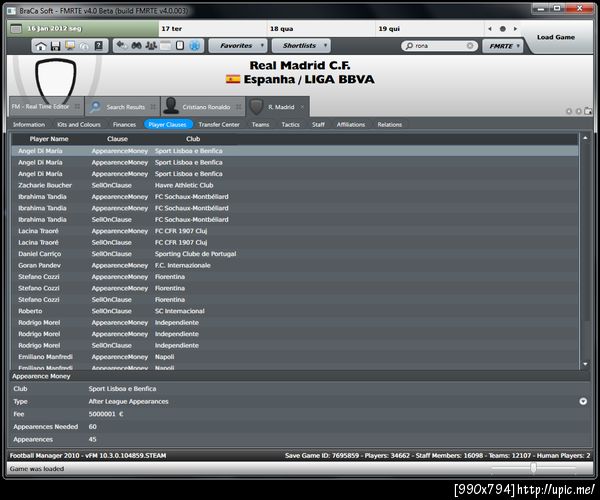Image resolution: width=600 pixels, height=500 pixels.
Task: Click the floppy disk Save icon
Action: point(55,46)
